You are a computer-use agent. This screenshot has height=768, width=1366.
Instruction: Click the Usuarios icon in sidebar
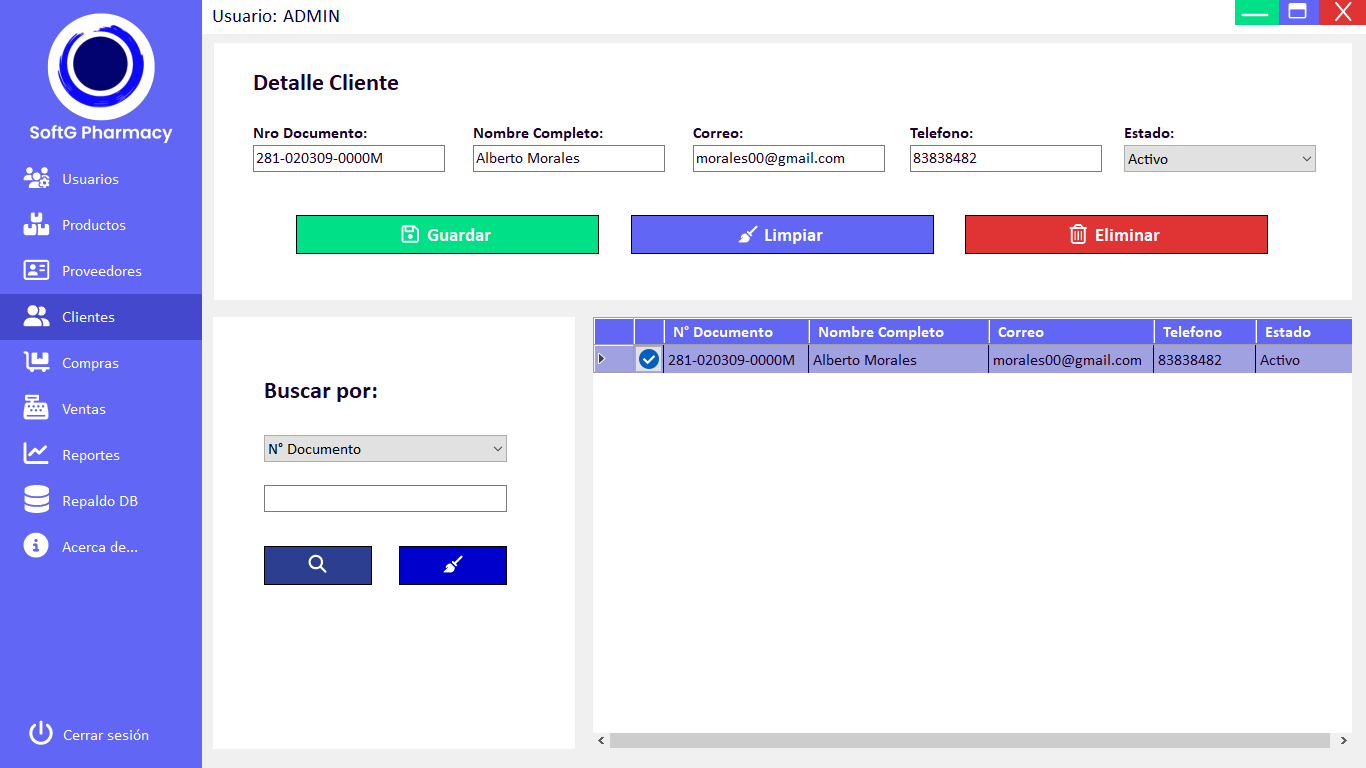coord(36,179)
